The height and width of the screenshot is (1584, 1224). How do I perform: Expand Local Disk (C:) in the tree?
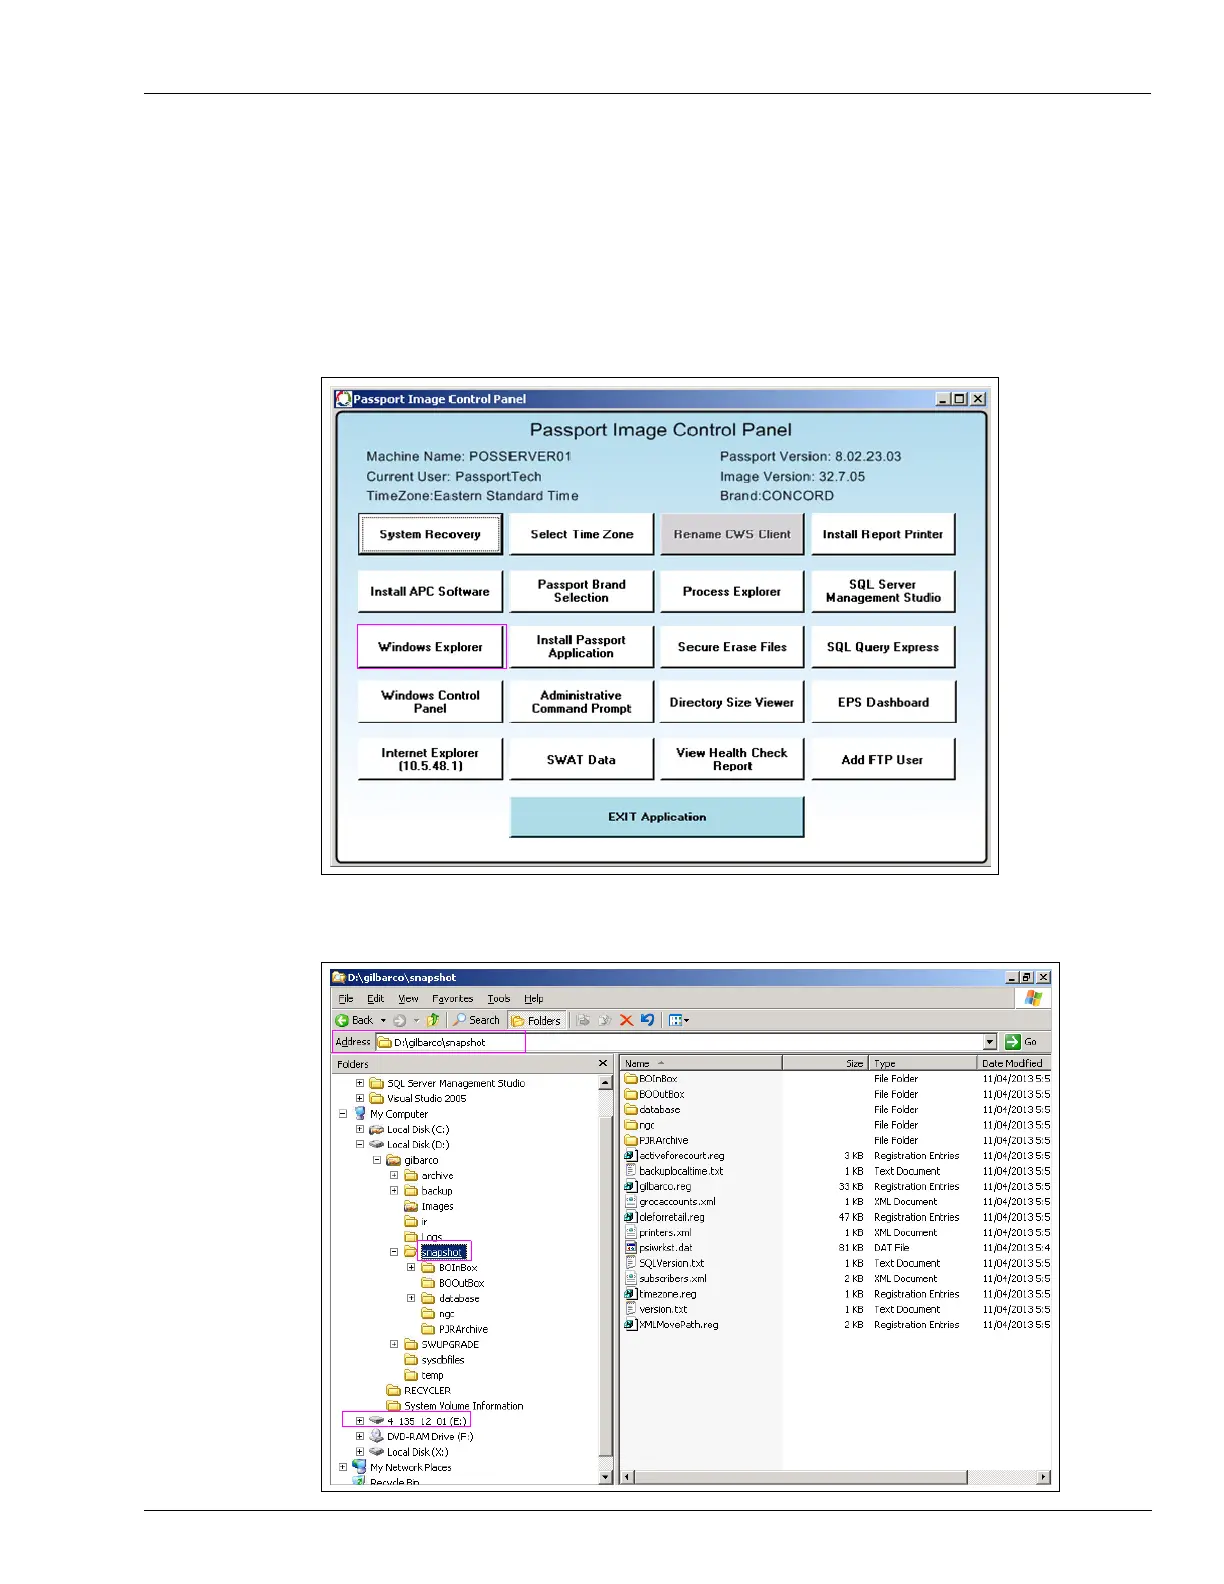click(x=360, y=1129)
